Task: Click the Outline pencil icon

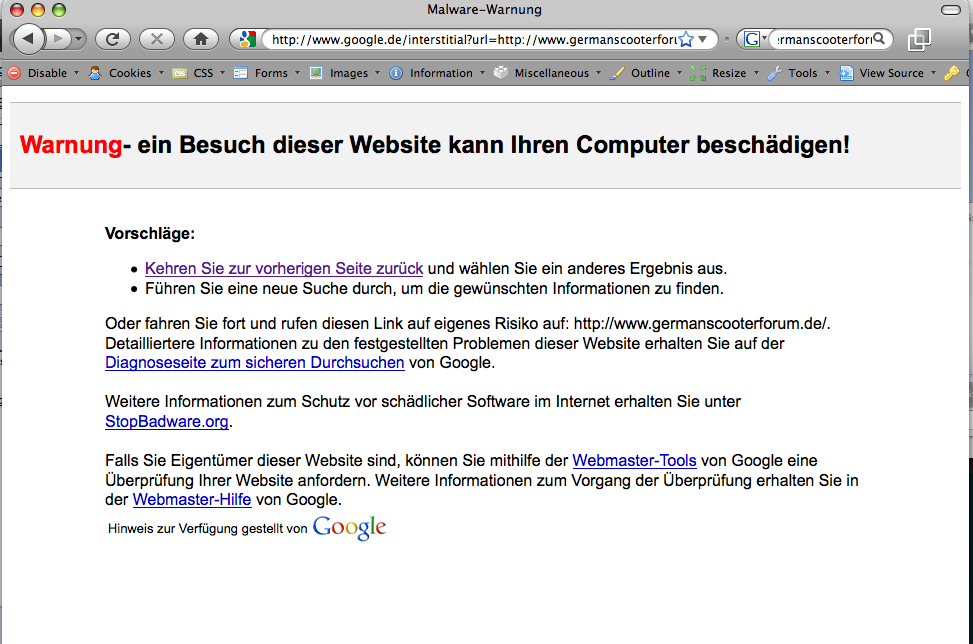Action: click(x=617, y=73)
